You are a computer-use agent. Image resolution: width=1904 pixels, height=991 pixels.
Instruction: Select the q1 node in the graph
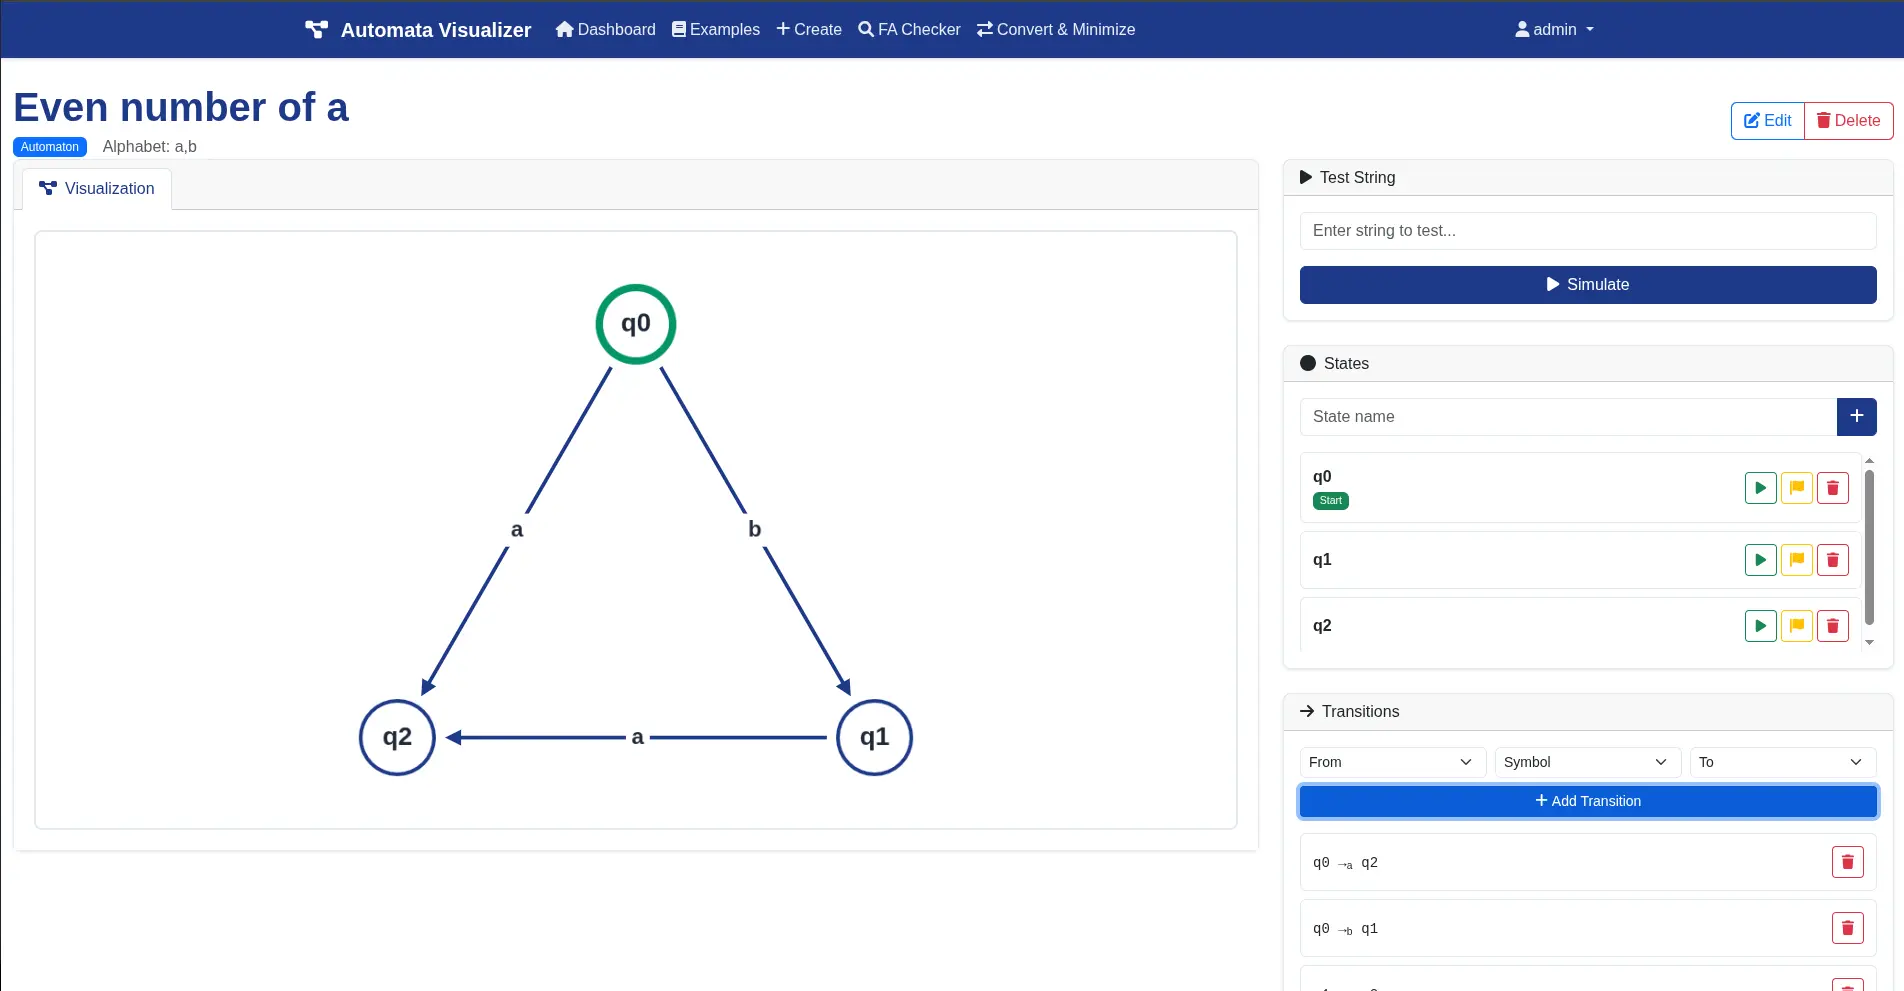tap(874, 738)
